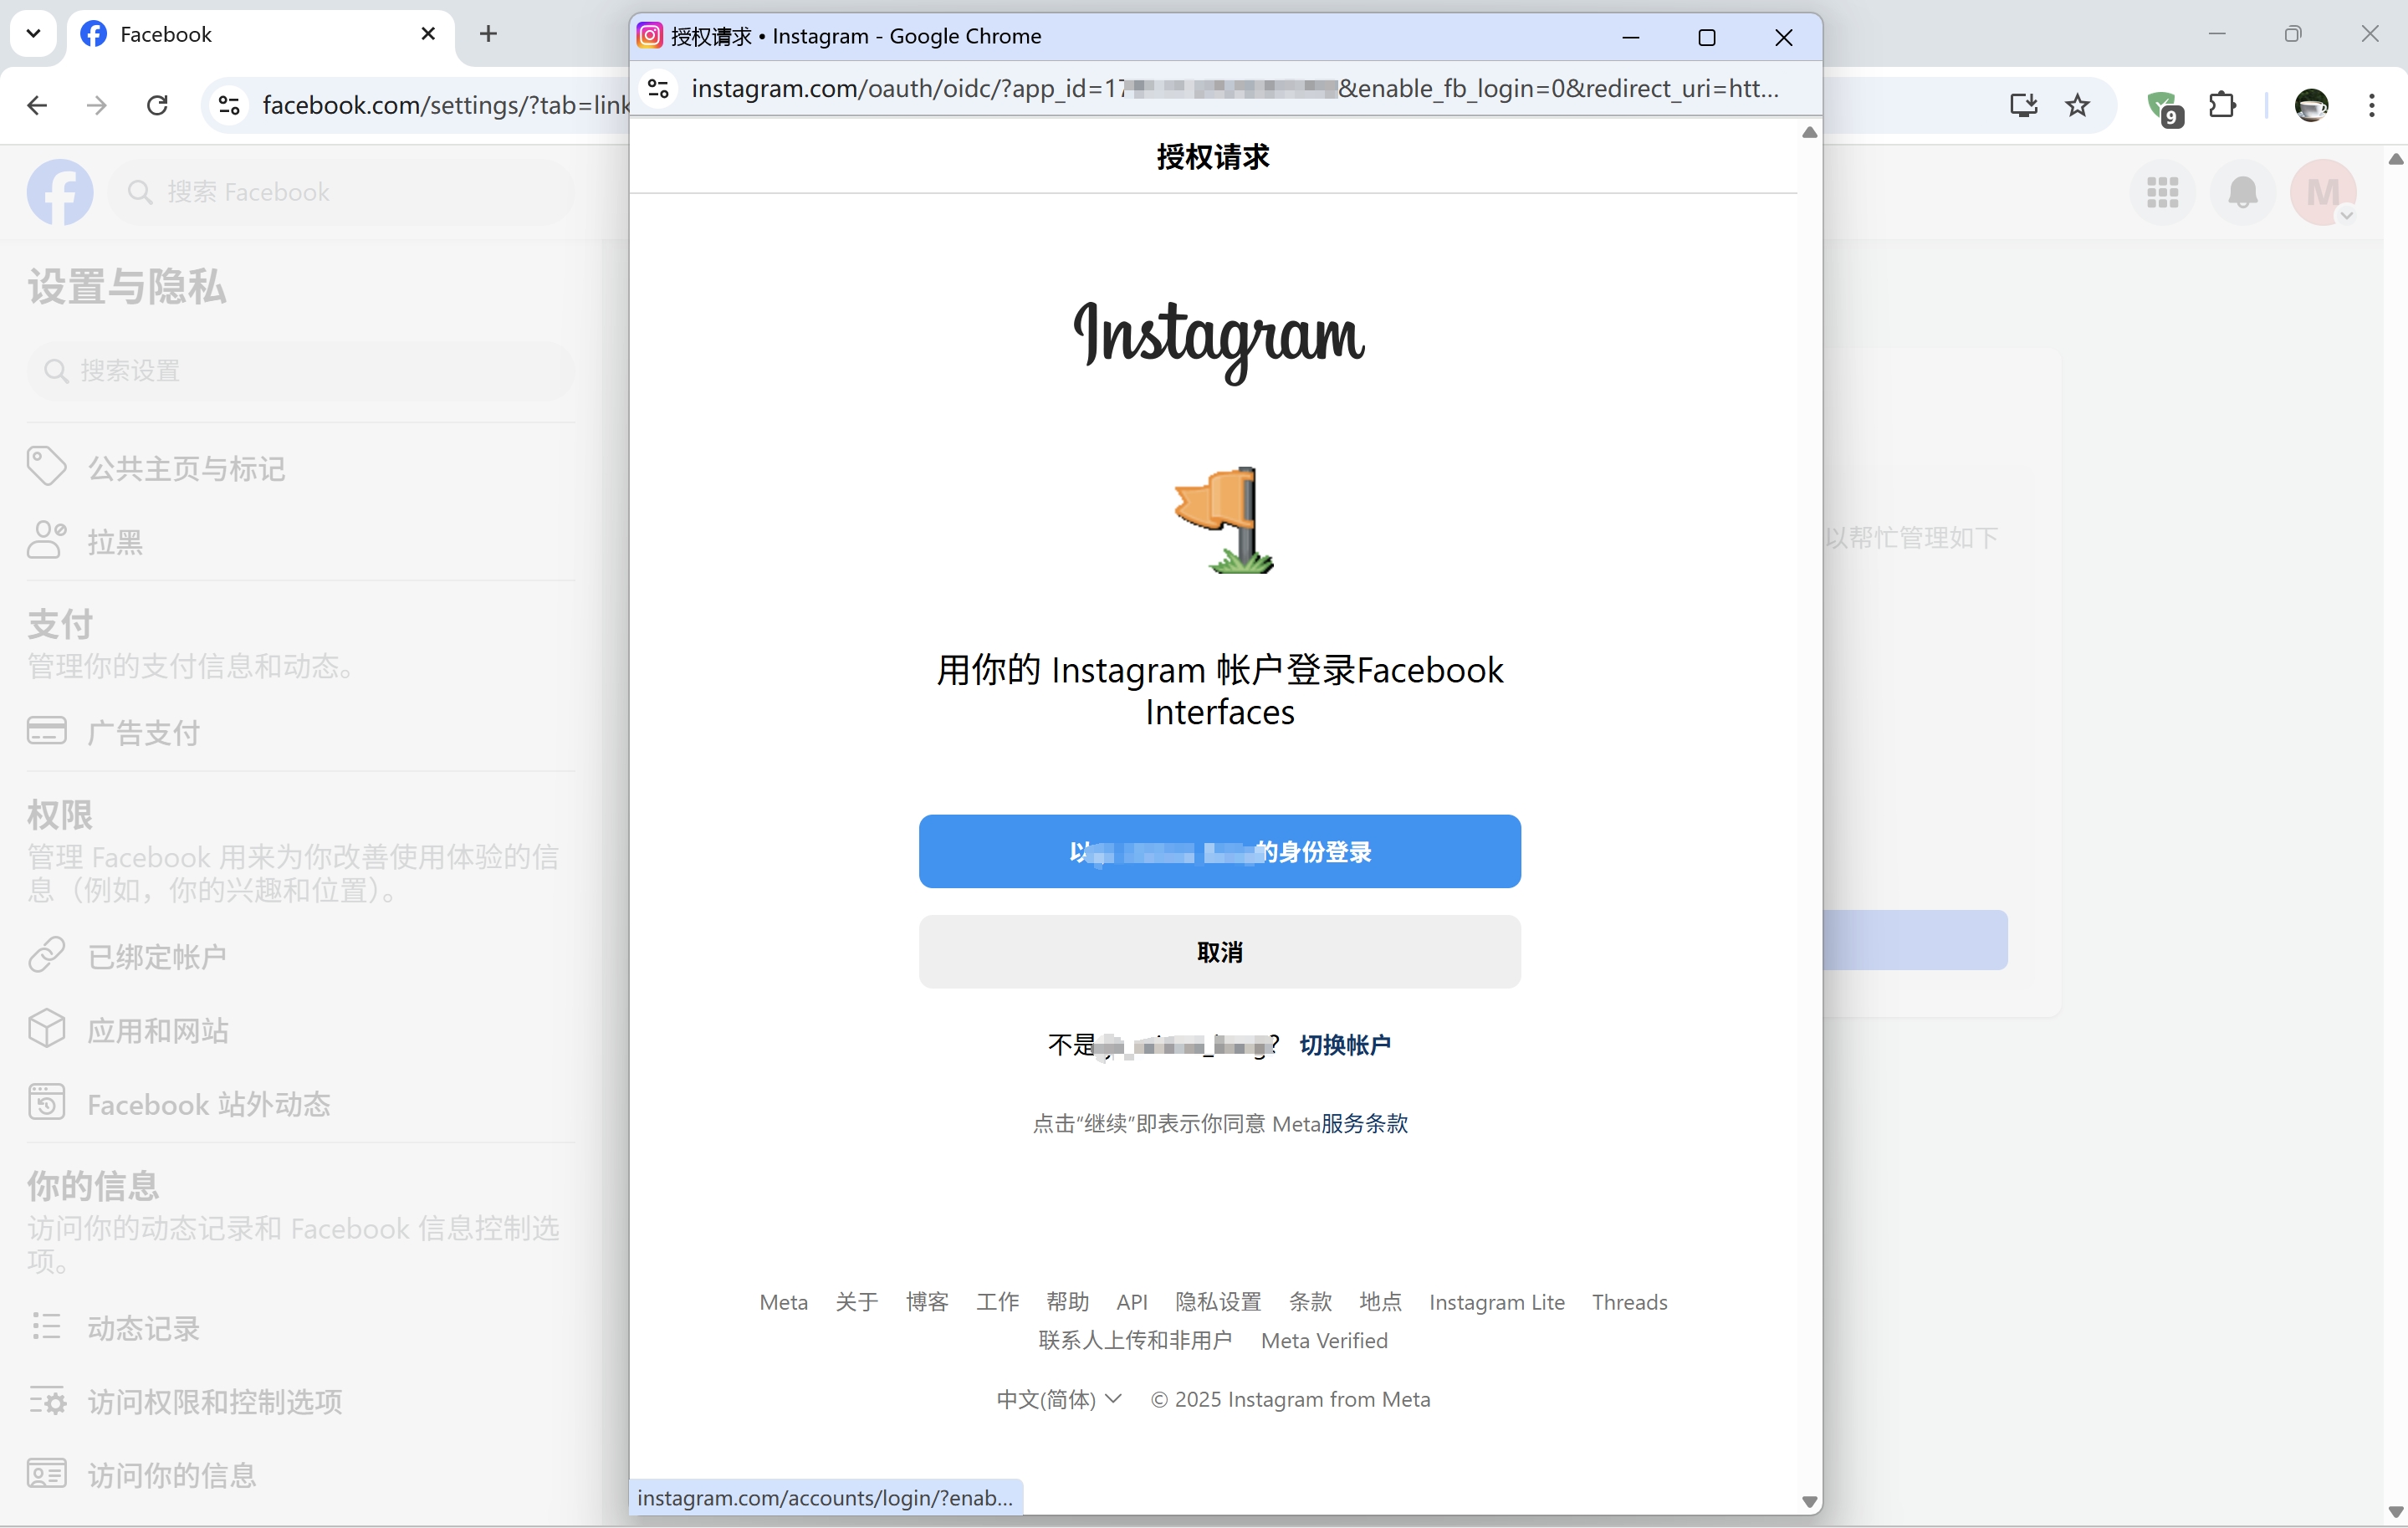Click the 动态记录 activity log icon
Screen dimensions: 2408x1528
pyautogui.click(x=47, y=1327)
